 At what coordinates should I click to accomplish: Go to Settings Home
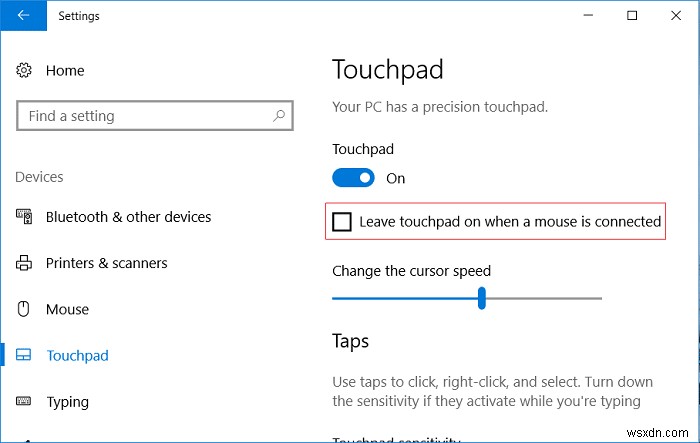click(65, 70)
